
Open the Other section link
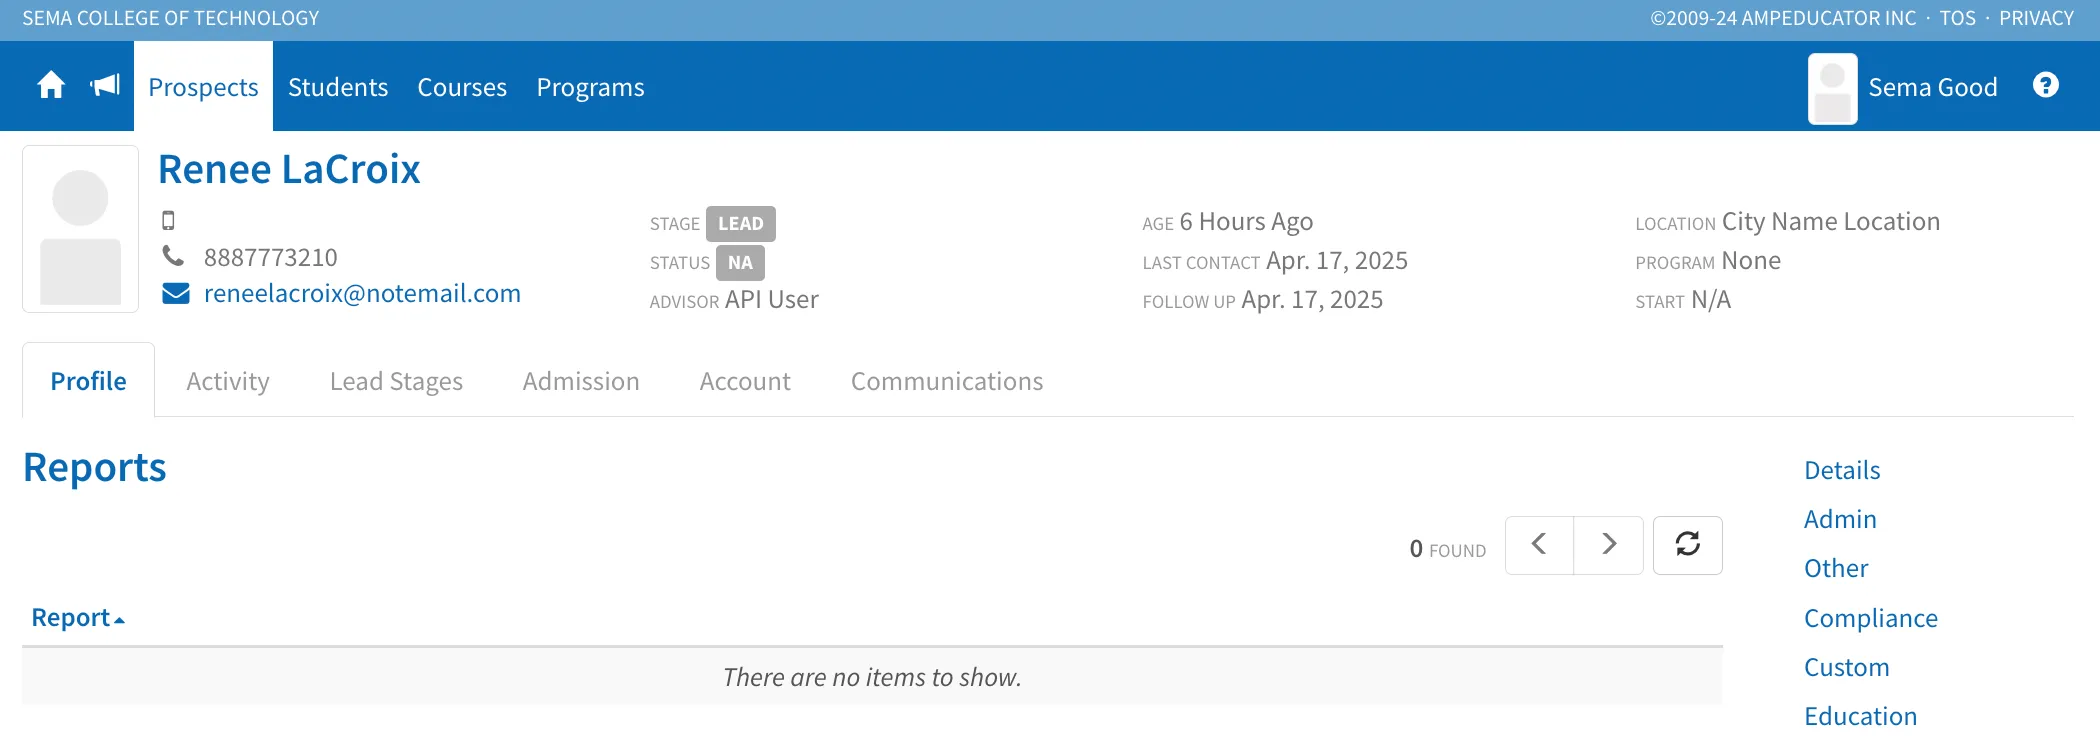(1836, 568)
